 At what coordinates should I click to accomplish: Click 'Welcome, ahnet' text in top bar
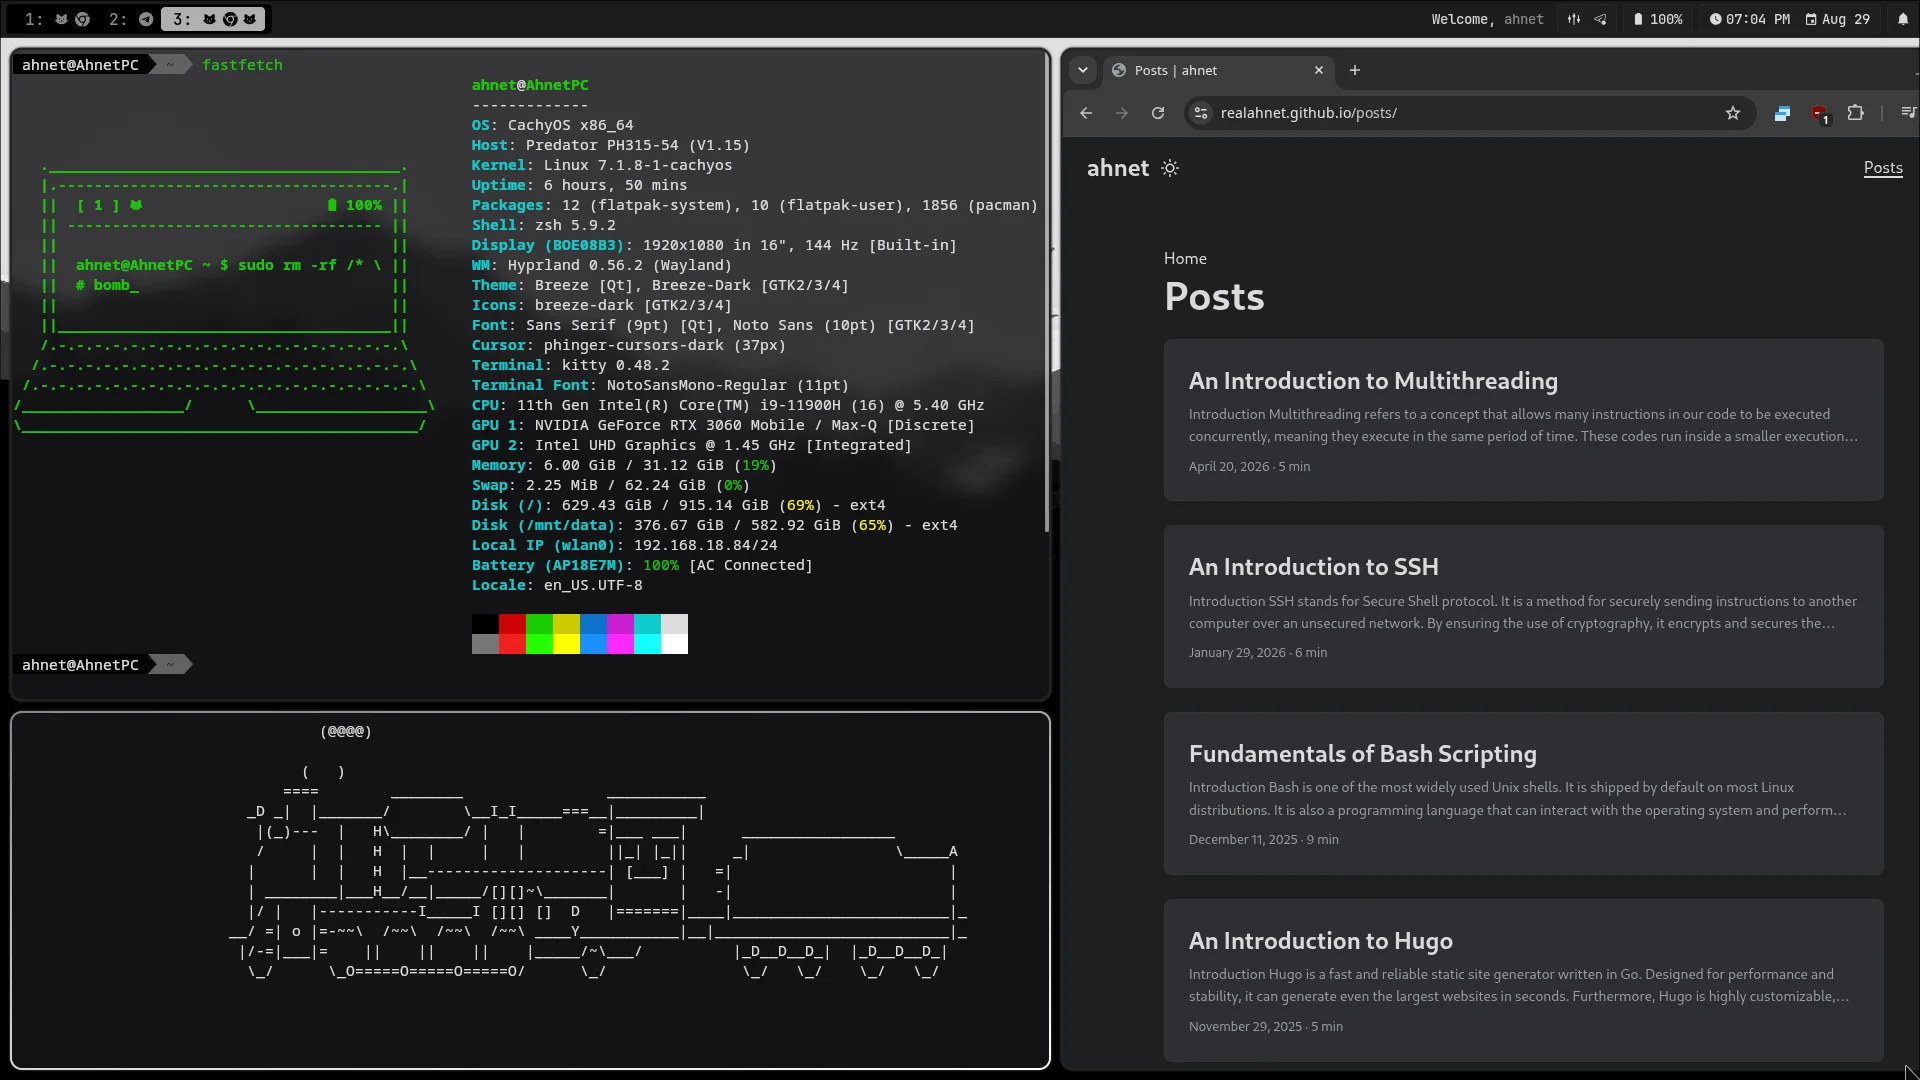(x=1487, y=19)
